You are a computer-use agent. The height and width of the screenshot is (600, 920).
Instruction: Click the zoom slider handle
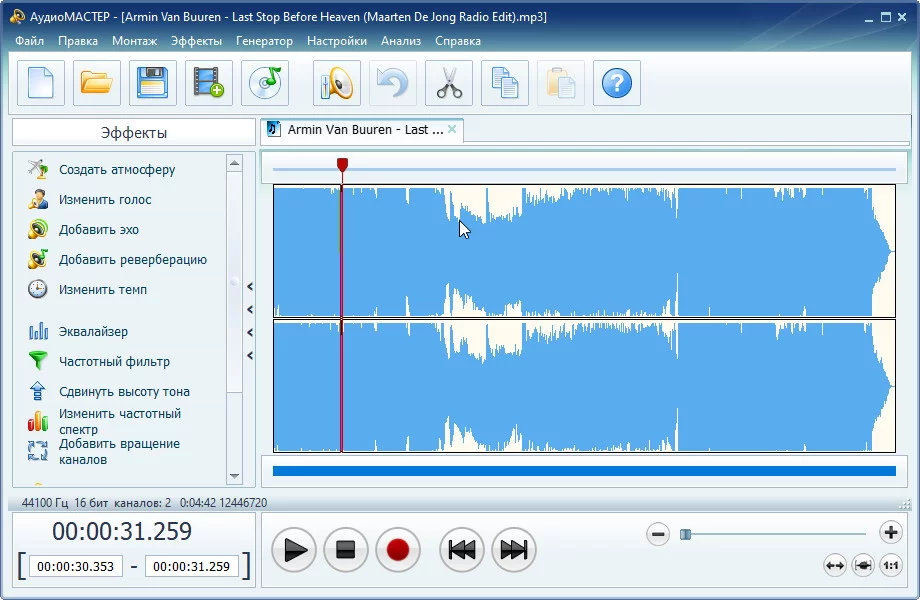coord(685,534)
